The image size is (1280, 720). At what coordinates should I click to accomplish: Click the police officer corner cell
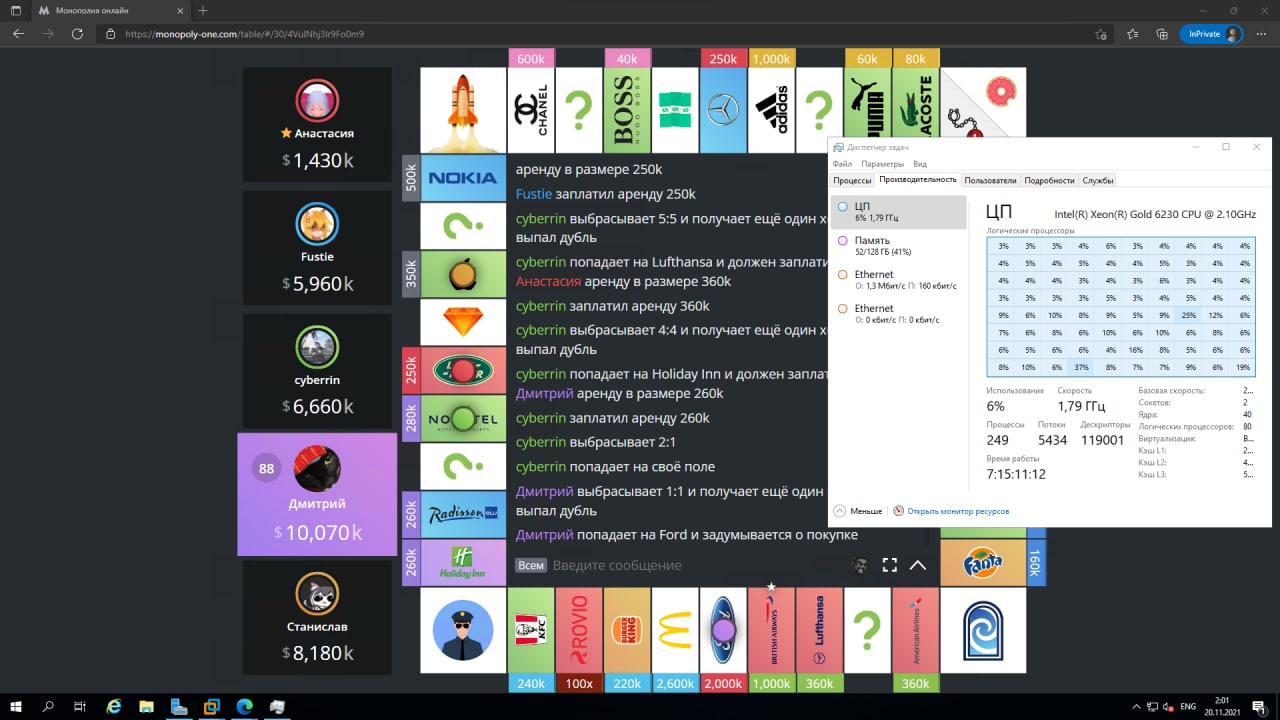[463, 630]
